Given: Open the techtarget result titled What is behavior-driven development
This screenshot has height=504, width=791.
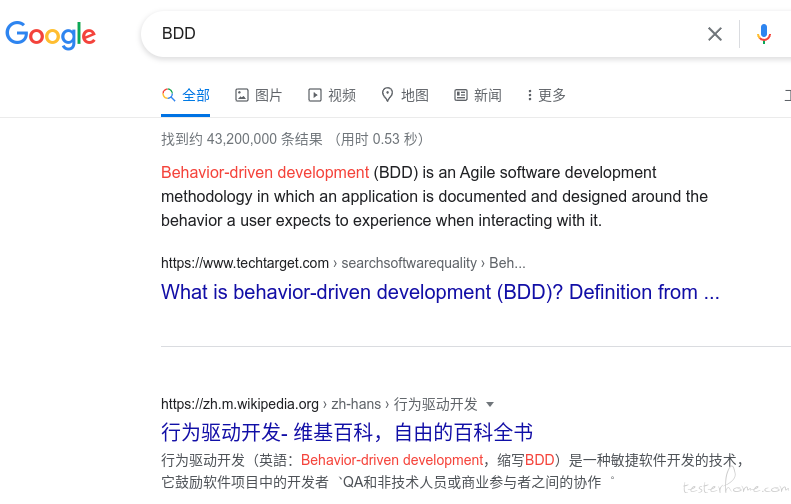Looking at the screenshot, I should click(440, 292).
